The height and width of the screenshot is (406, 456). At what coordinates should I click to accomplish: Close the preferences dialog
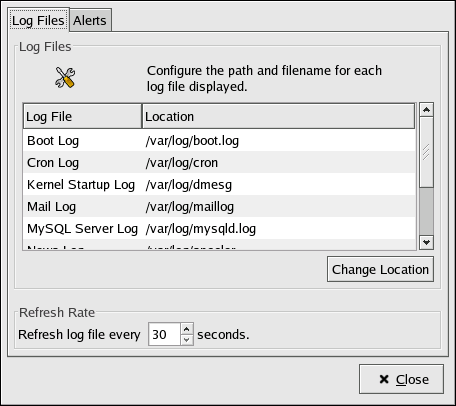(401, 379)
